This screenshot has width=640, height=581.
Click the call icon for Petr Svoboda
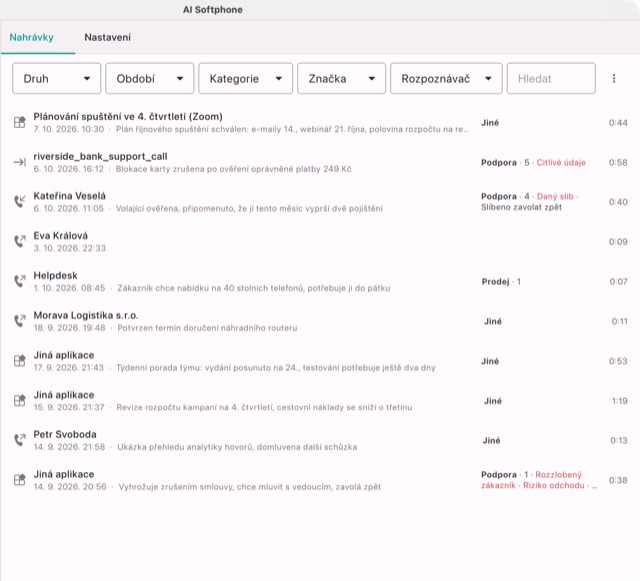(x=20, y=440)
